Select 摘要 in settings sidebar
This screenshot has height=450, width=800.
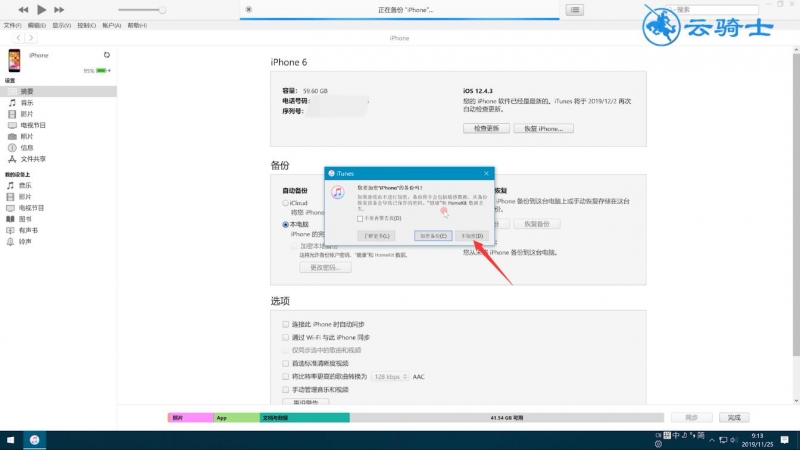tap(58, 91)
